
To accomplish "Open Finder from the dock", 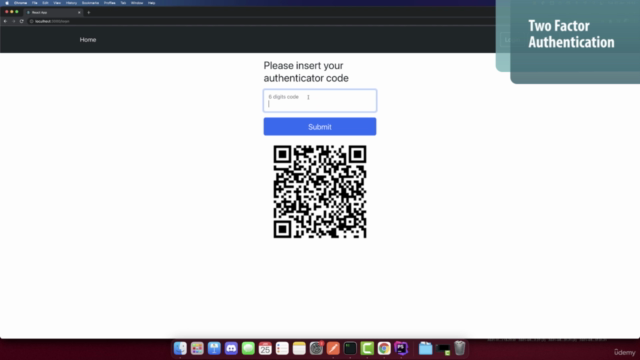I will tap(180, 348).
